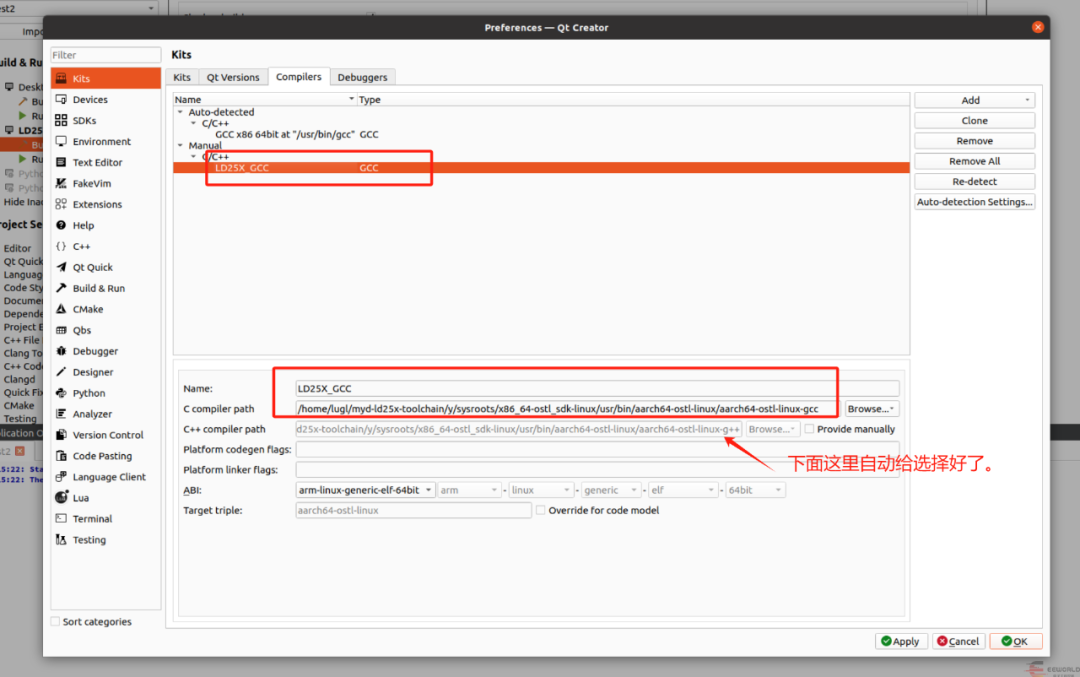
Task: Select the Kits category icon
Action: (x=61, y=79)
